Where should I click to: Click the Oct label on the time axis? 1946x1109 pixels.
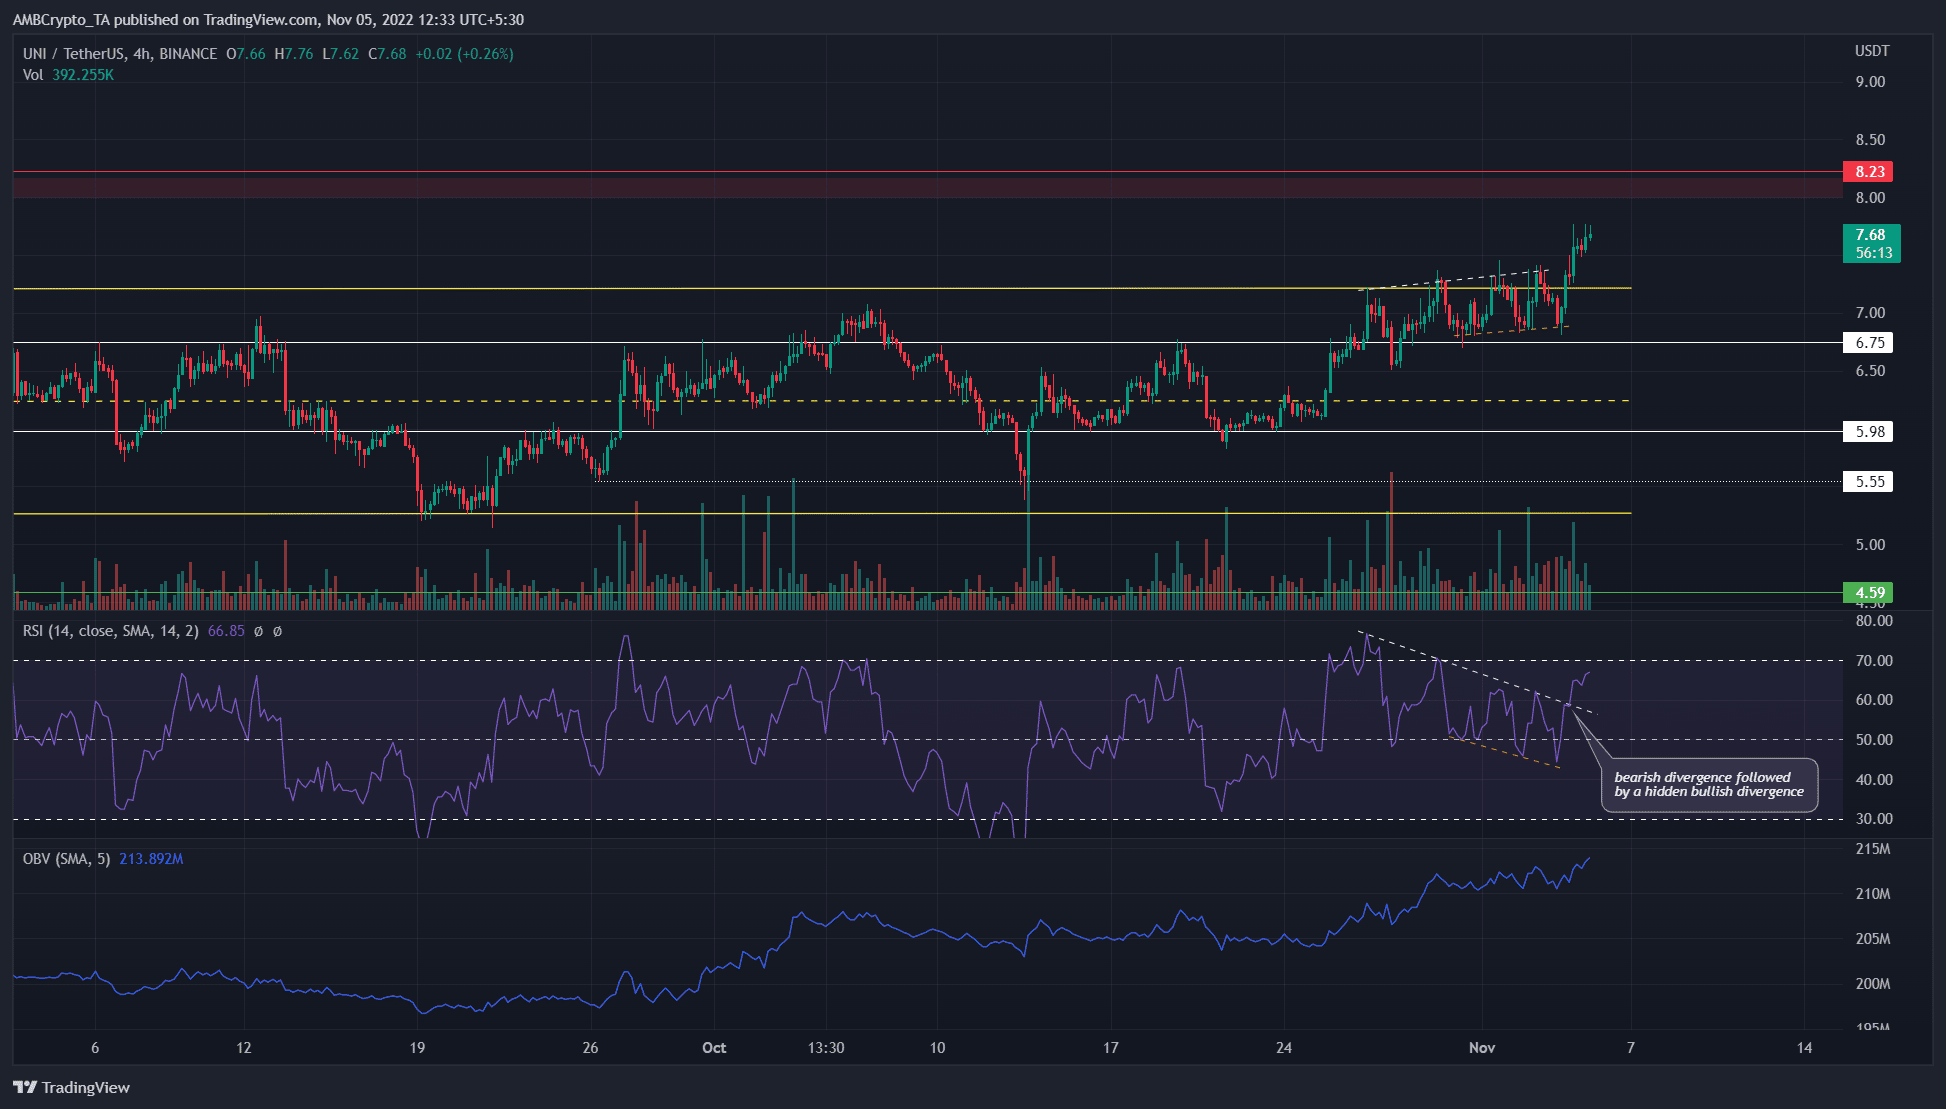(714, 1048)
